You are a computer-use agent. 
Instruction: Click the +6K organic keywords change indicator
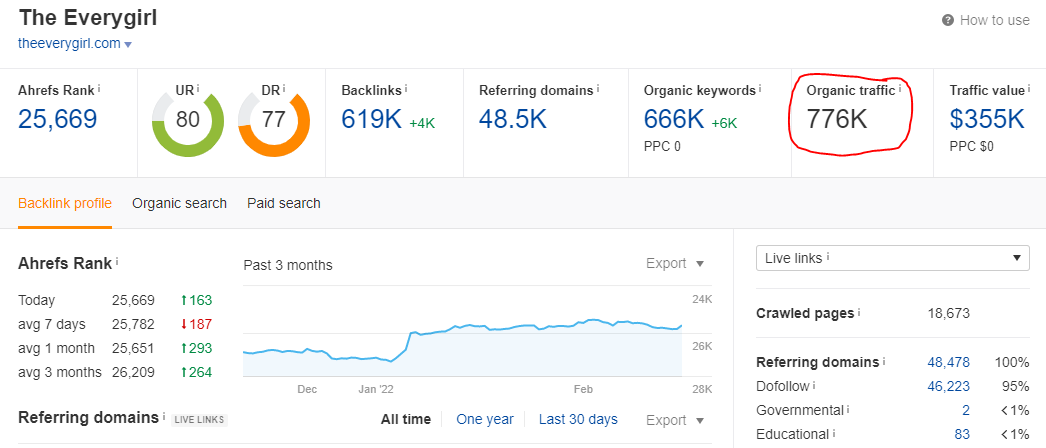pos(724,123)
